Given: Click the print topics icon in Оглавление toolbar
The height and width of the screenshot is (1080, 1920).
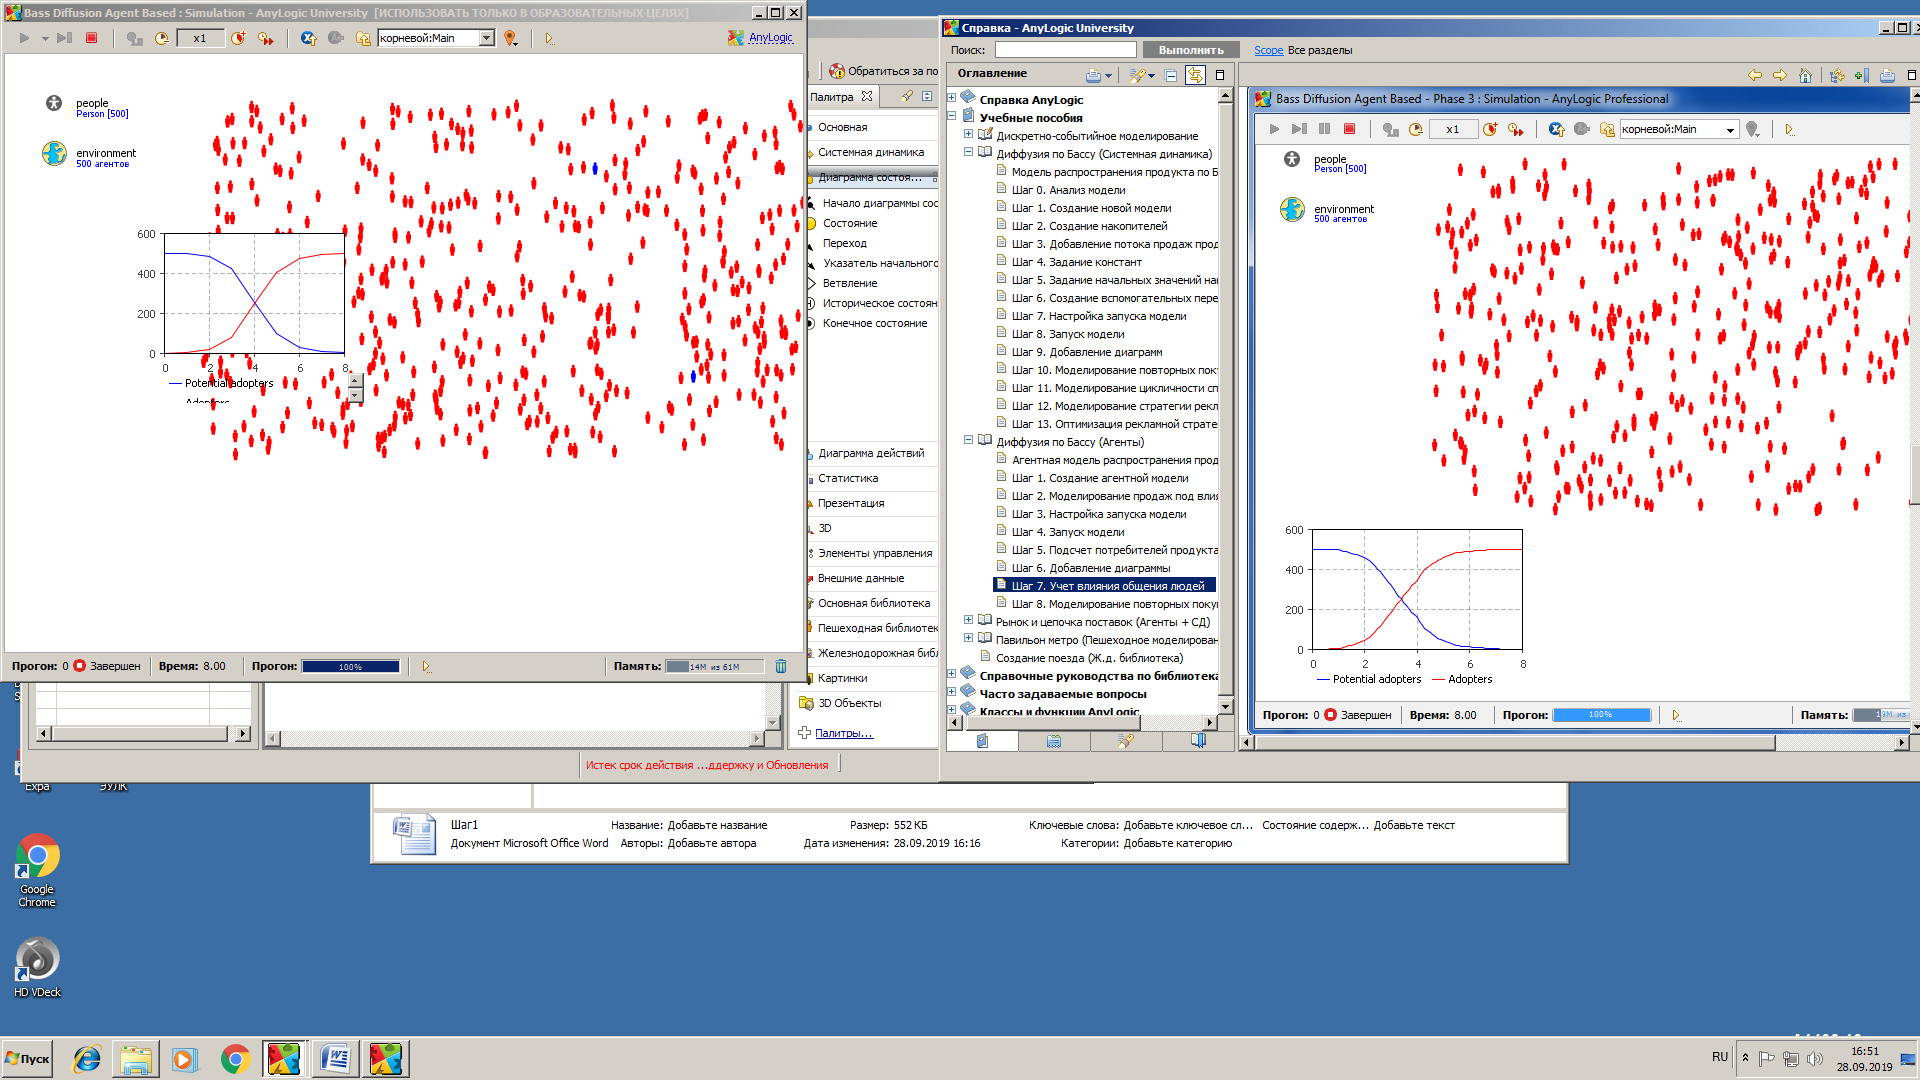Looking at the screenshot, I should coord(1093,75).
